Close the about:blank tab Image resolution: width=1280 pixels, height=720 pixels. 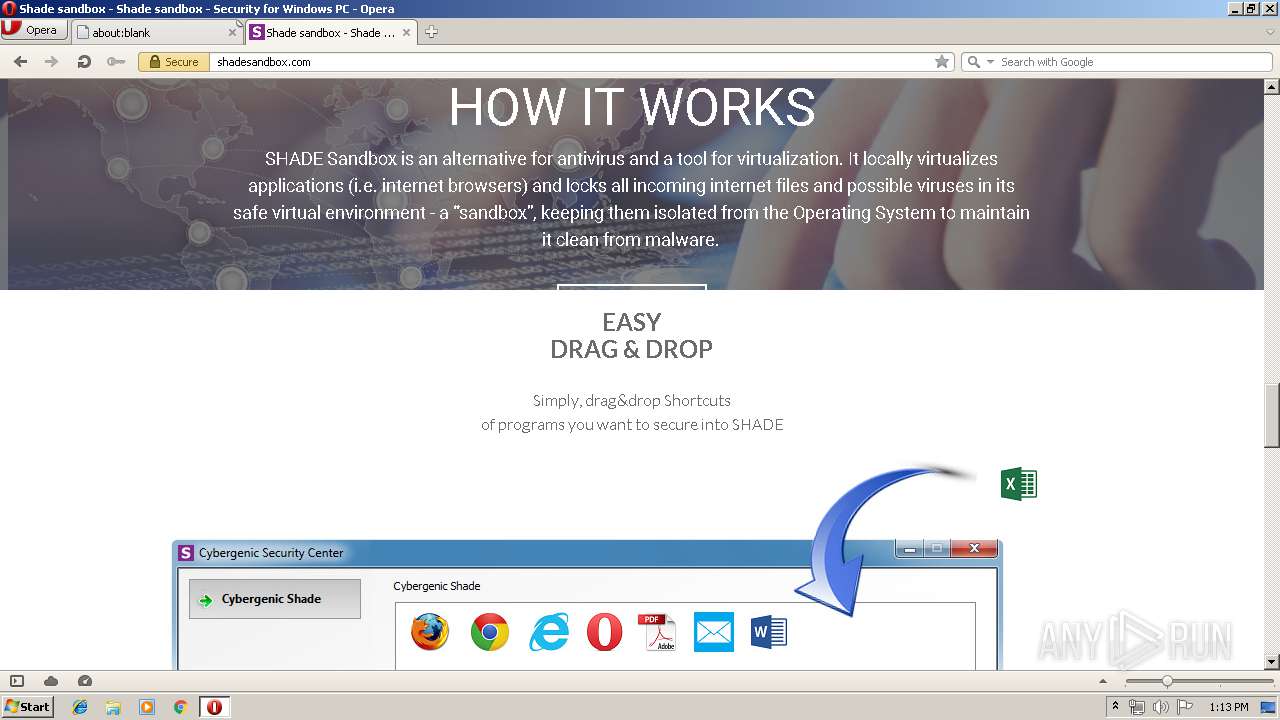click(232, 32)
